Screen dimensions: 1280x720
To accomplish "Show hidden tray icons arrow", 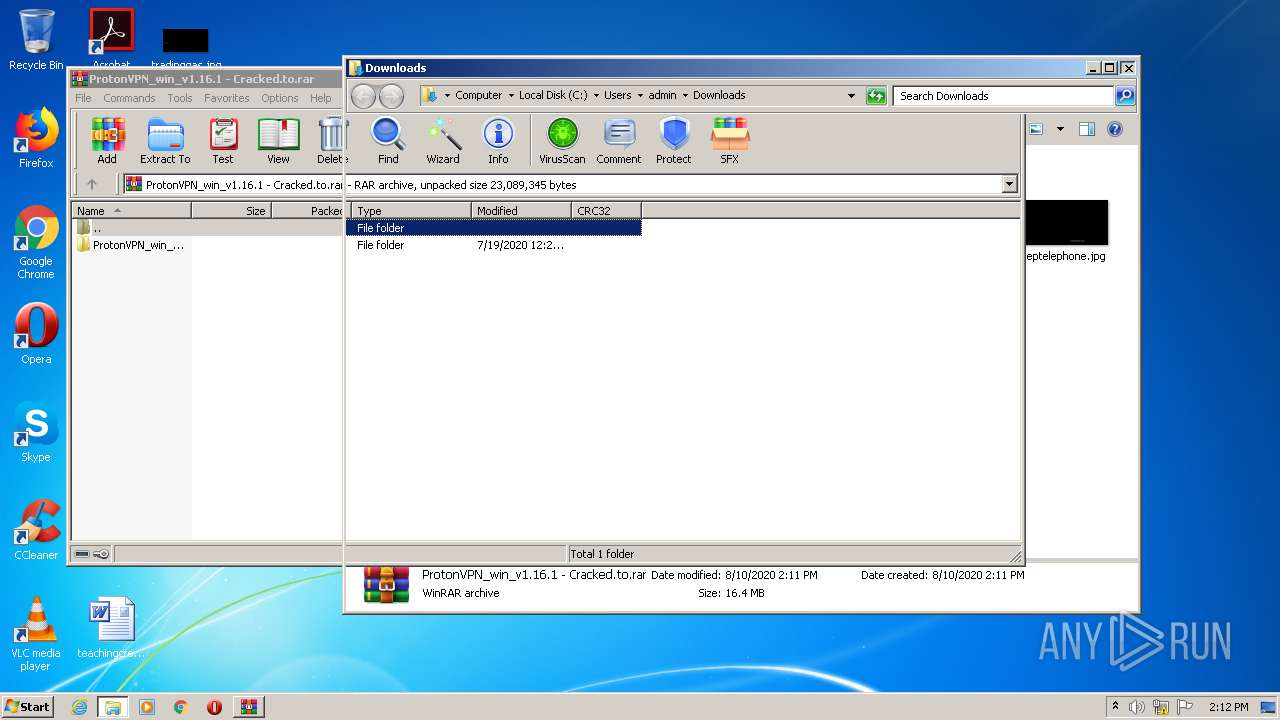I will [1115, 707].
